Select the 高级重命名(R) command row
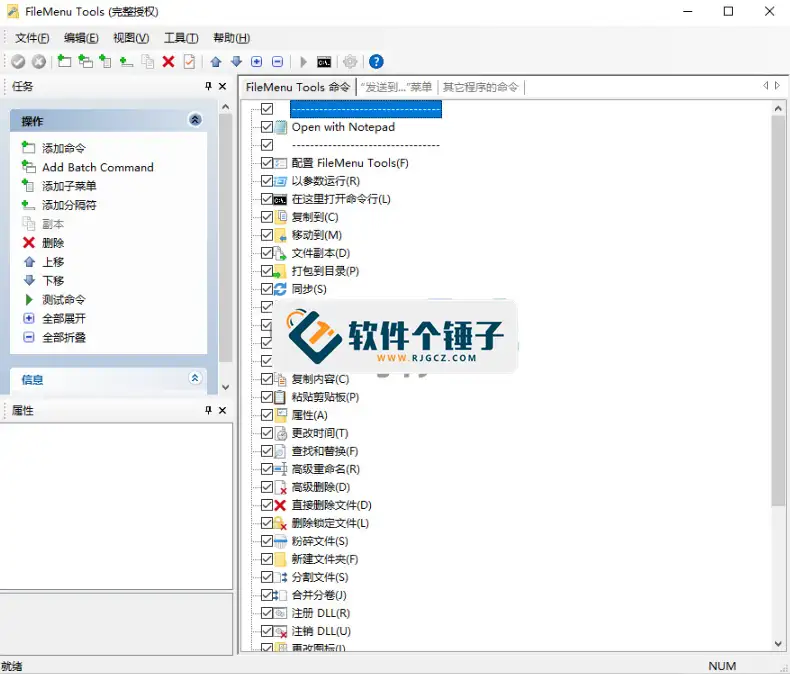The width and height of the screenshot is (790, 674). click(325, 469)
